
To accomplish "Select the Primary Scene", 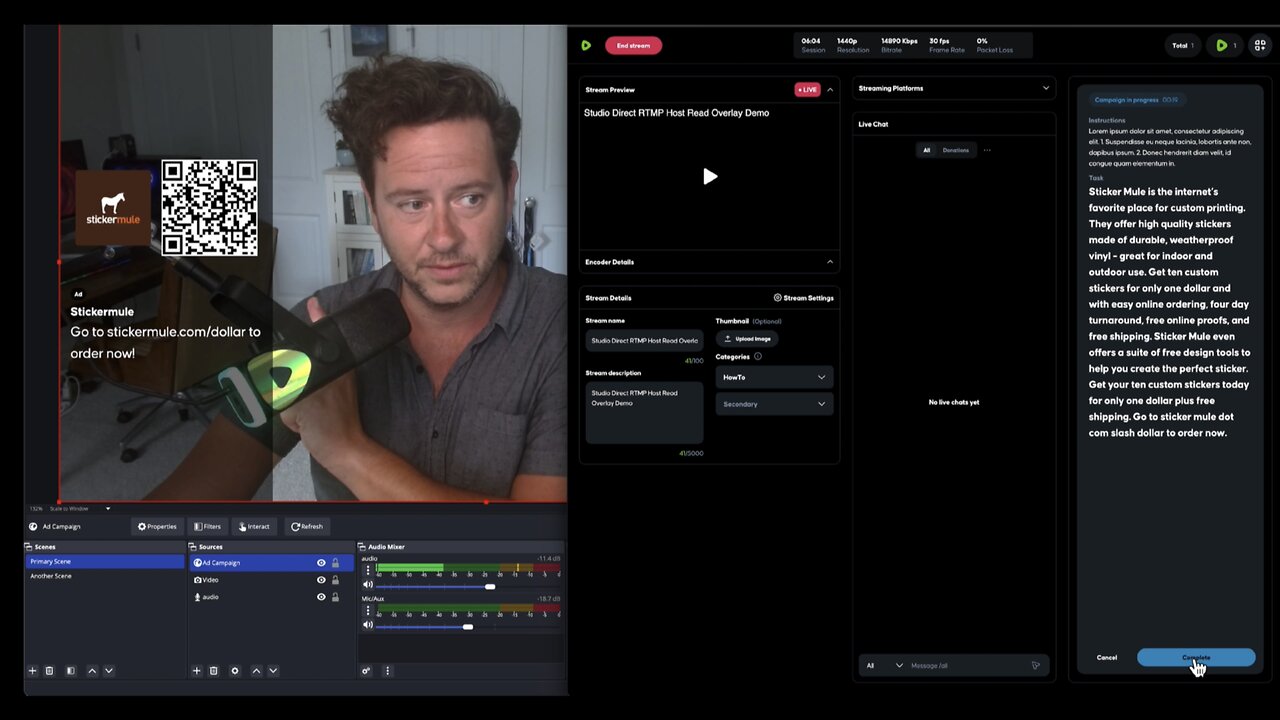I will (105, 562).
